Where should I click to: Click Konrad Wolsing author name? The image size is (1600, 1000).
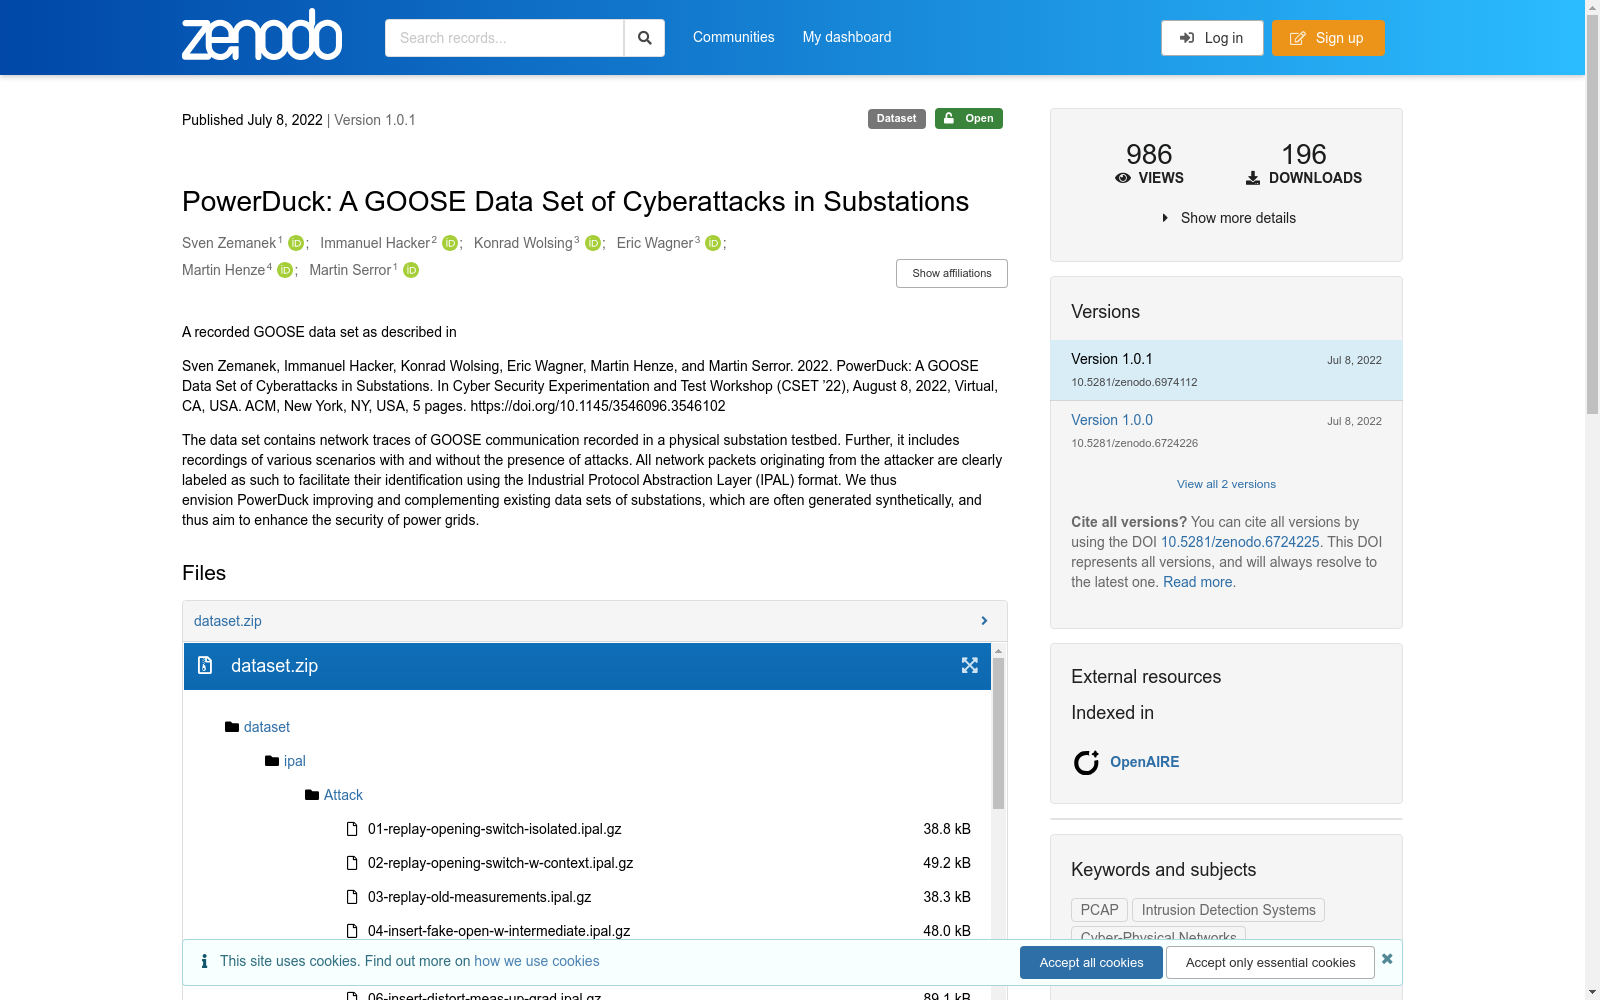tap(523, 243)
